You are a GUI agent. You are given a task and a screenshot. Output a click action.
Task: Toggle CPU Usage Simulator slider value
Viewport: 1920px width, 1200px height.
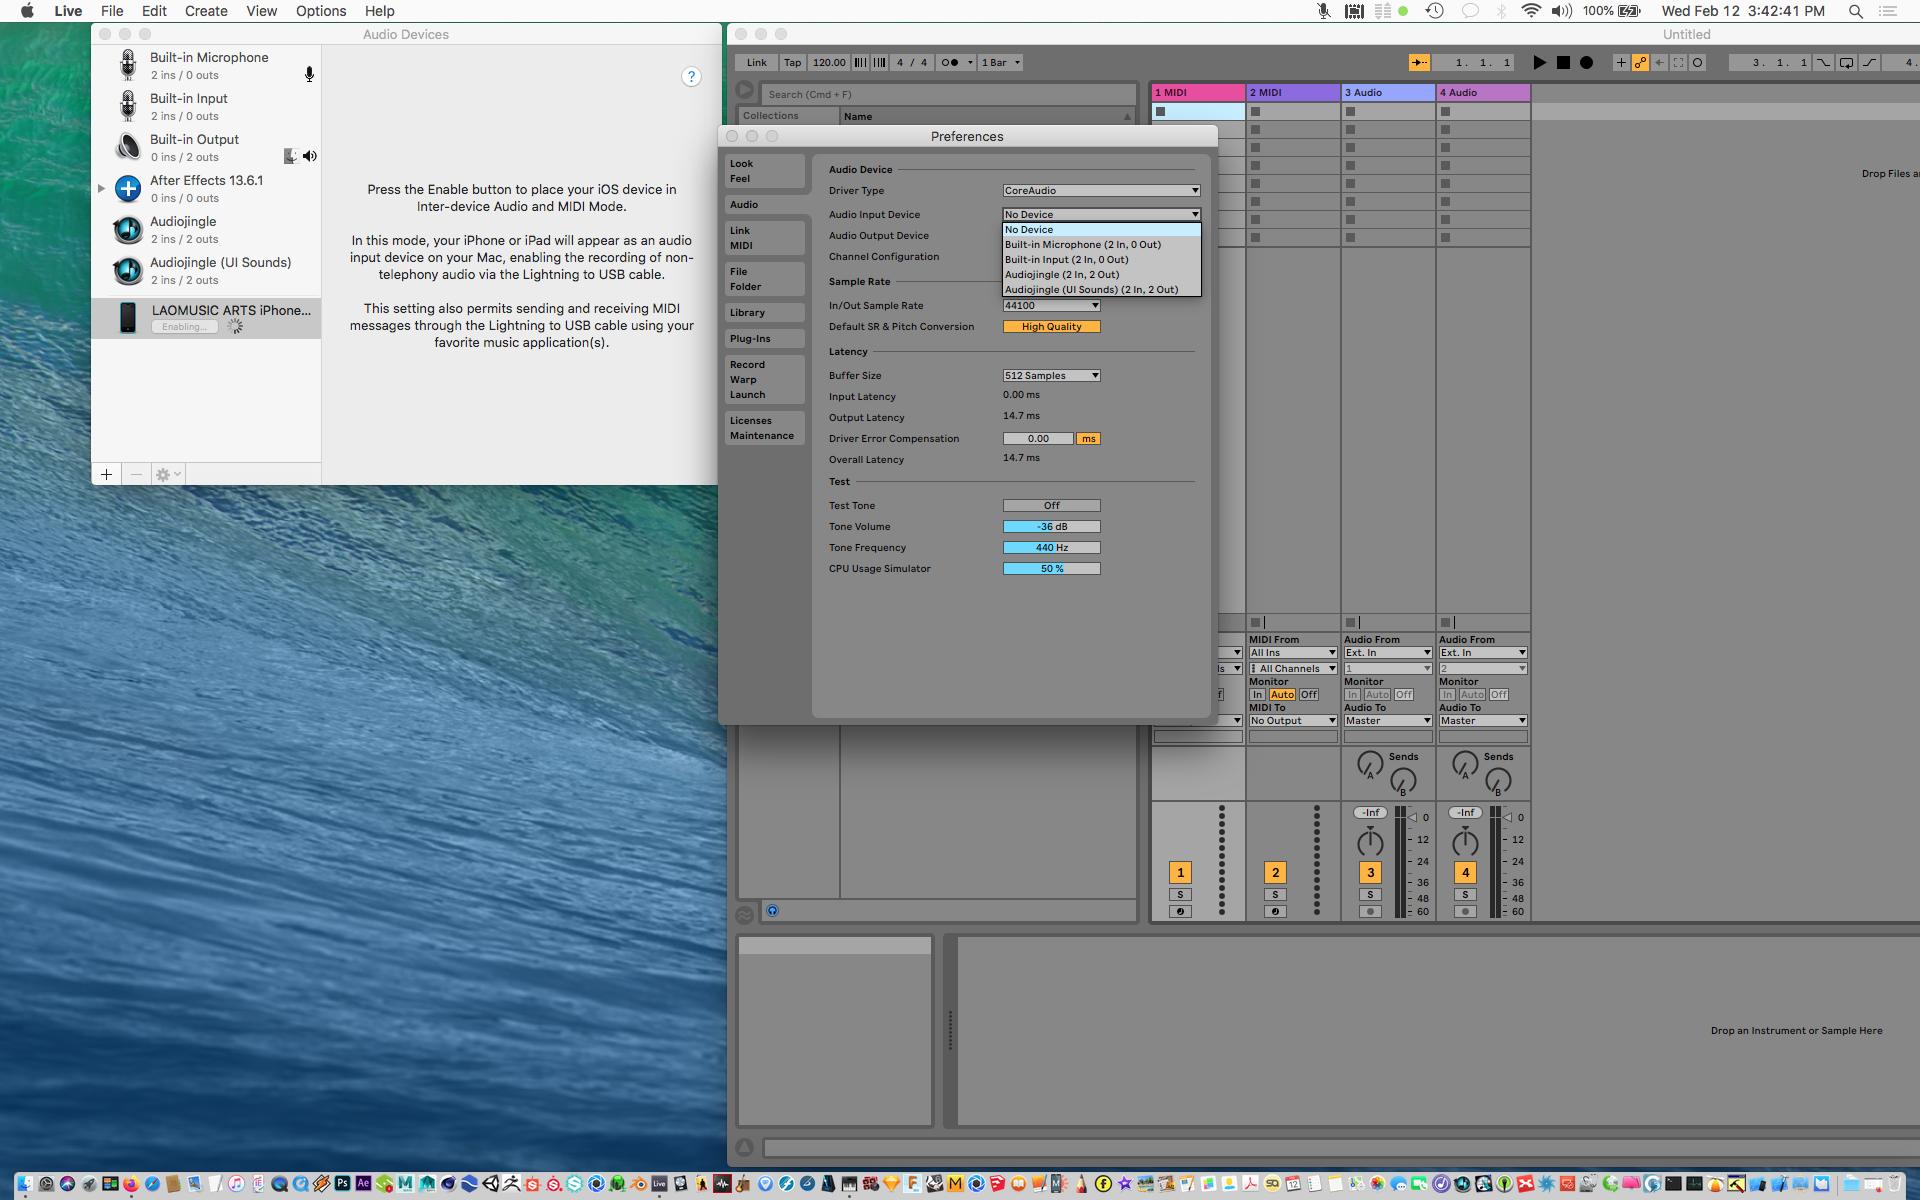(x=1051, y=568)
